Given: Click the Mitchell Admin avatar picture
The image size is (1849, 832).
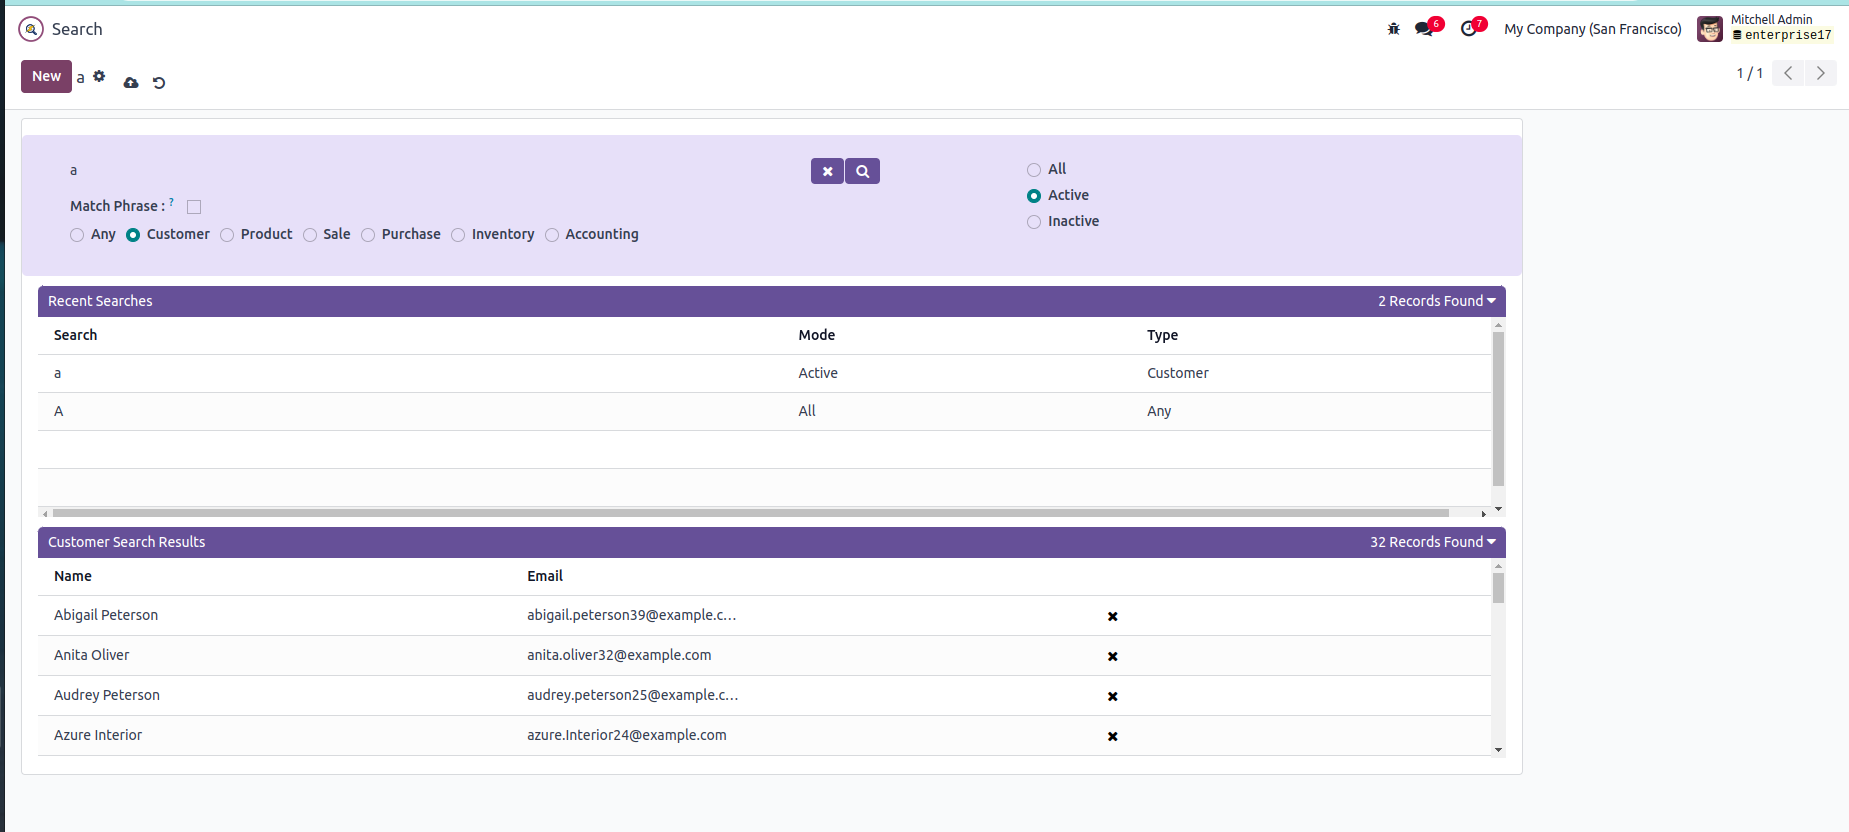Looking at the screenshot, I should (x=1710, y=29).
